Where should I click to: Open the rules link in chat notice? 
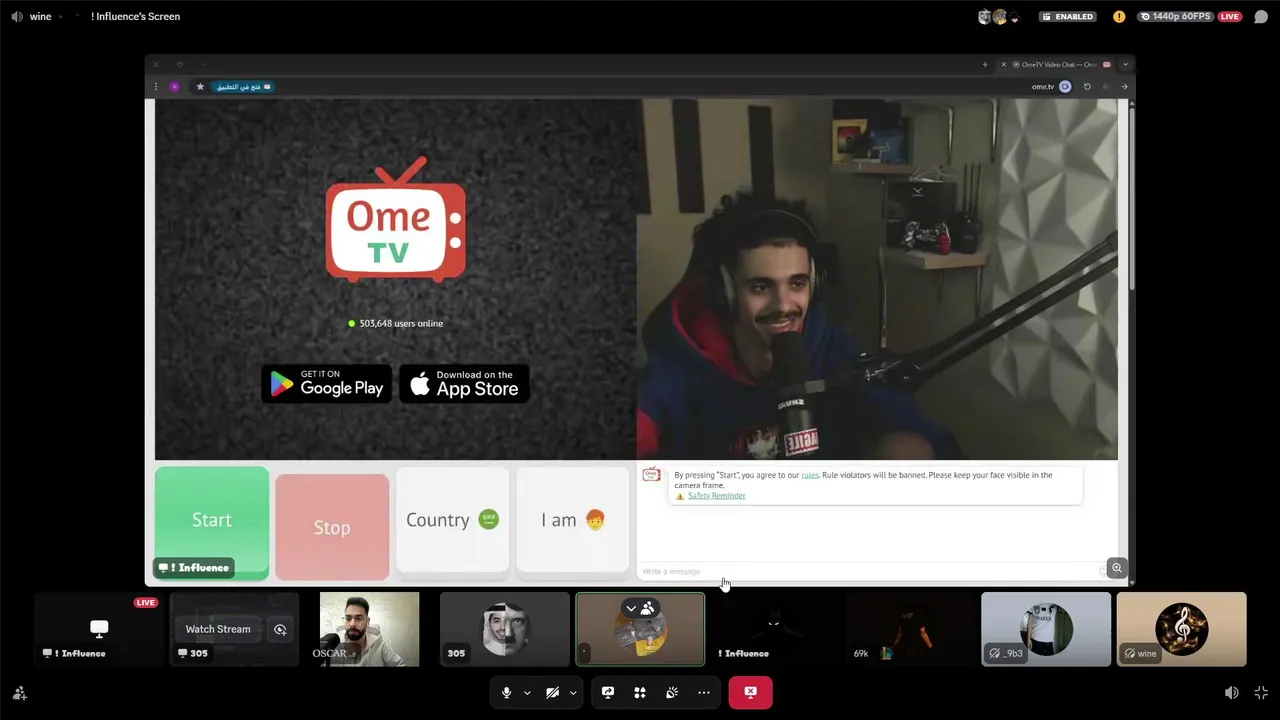pyautogui.click(x=810, y=475)
